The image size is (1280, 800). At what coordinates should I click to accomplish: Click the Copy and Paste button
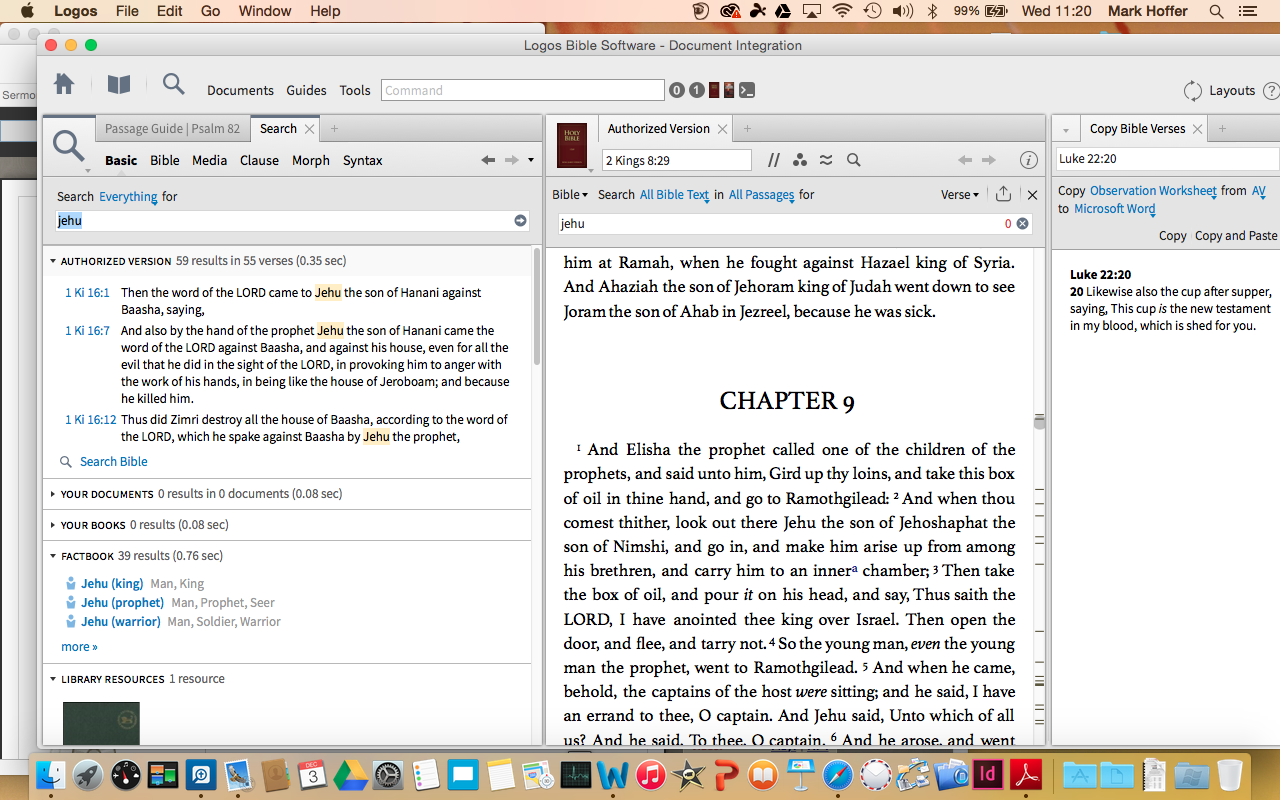pos(1236,236)
